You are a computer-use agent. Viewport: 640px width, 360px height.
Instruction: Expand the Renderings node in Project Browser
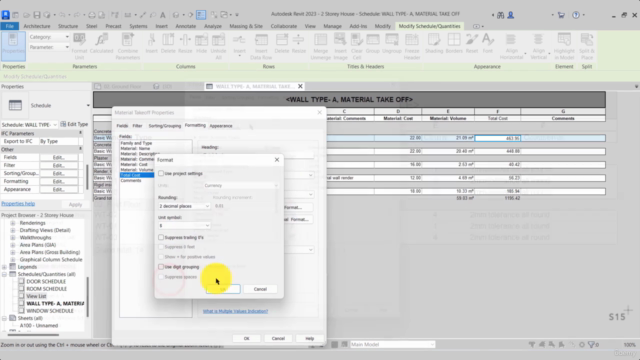pos(13,223)
